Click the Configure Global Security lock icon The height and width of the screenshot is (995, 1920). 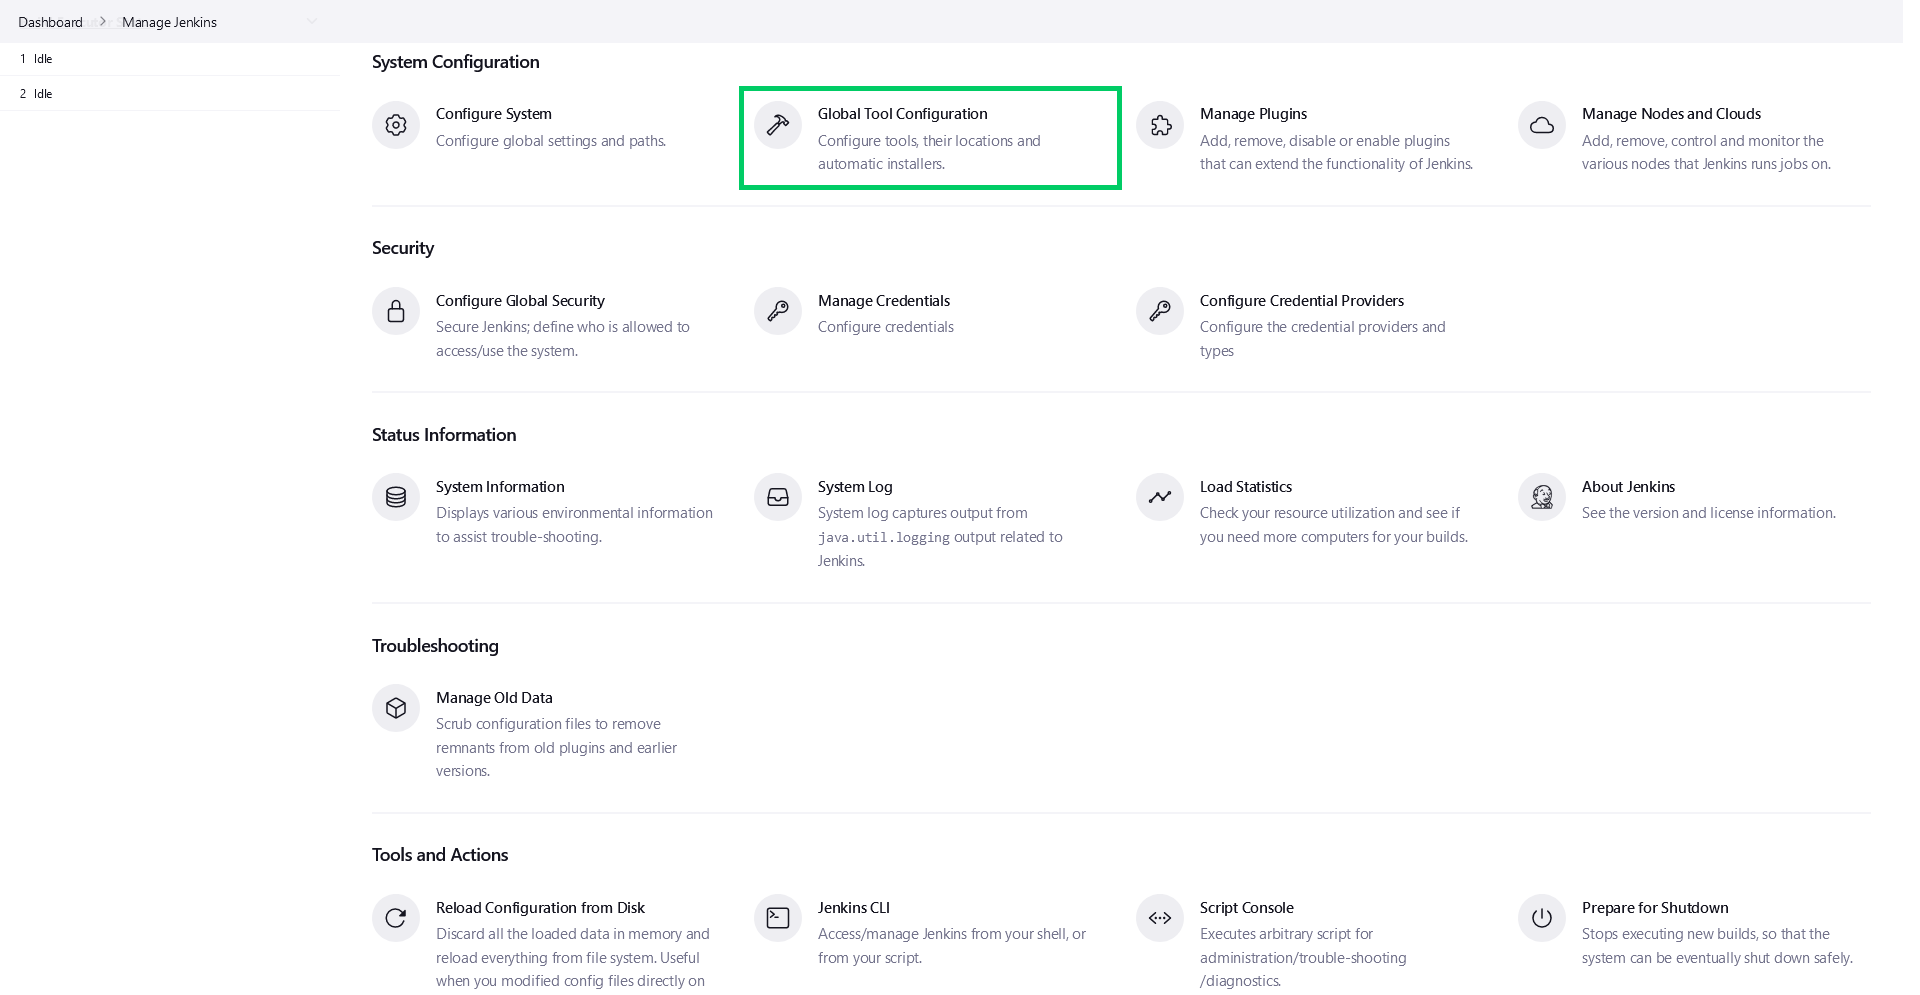(396, 311)
